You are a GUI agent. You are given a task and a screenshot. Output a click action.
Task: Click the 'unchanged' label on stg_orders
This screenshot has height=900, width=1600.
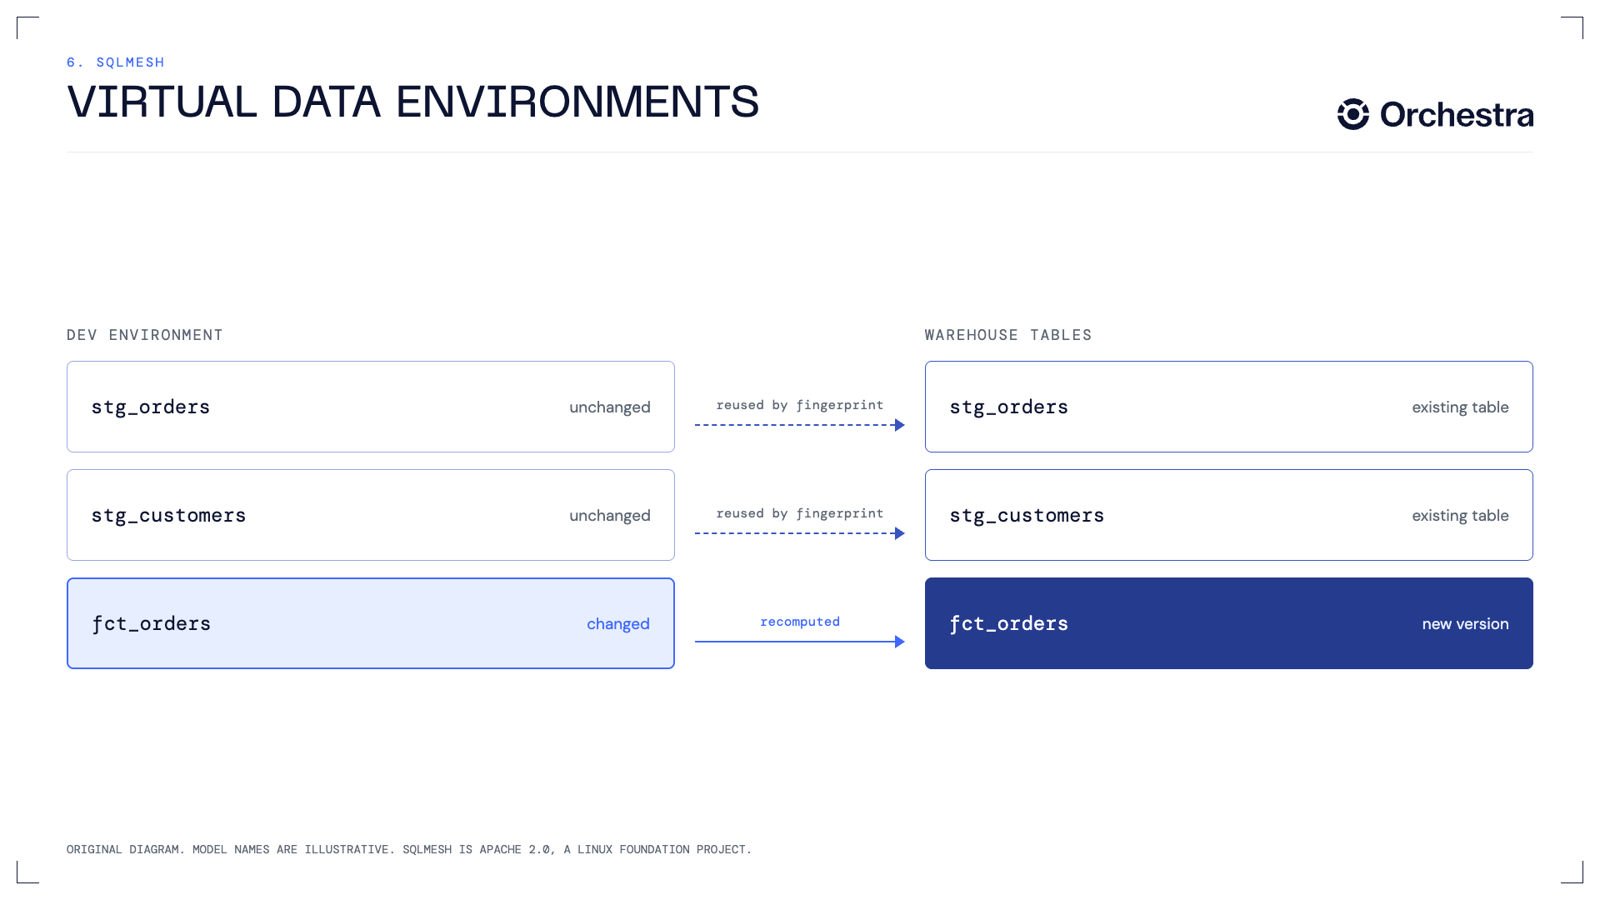[610, 408]
